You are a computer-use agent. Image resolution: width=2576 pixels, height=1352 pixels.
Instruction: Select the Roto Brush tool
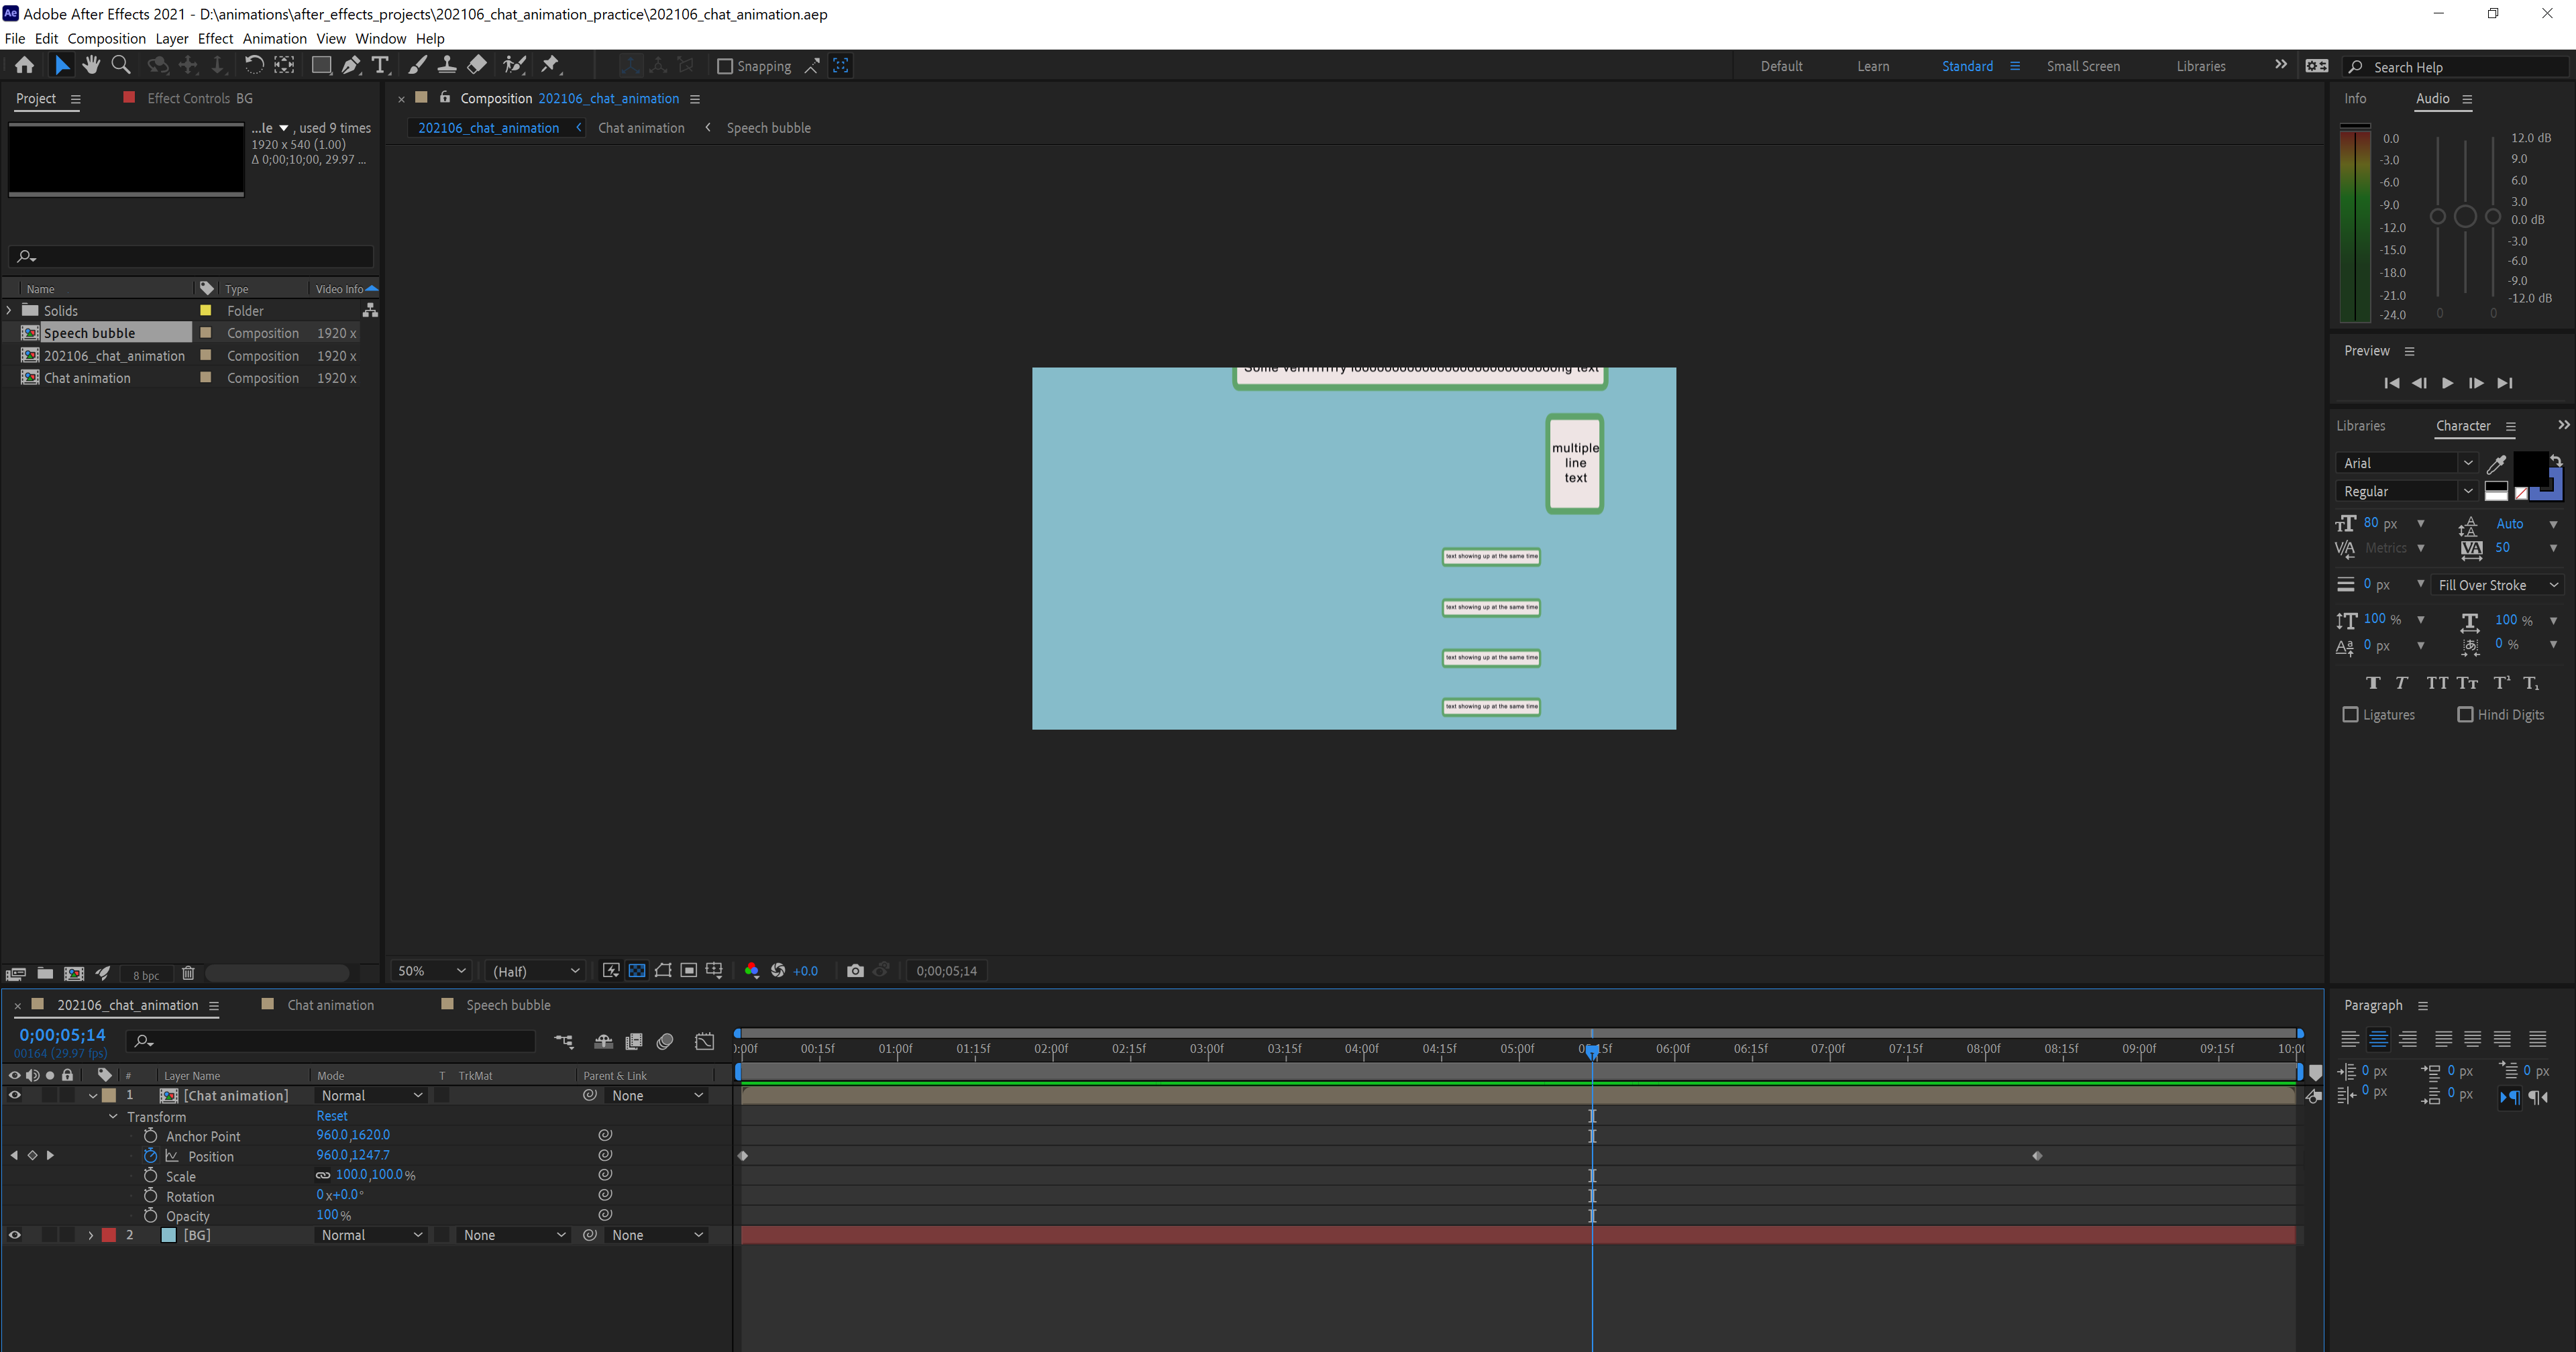pos(514,65)
